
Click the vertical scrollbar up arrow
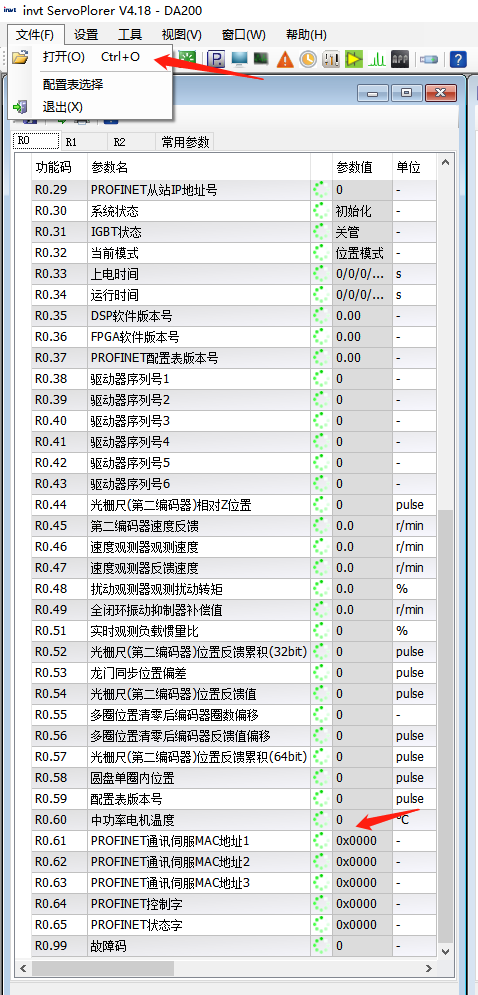click(446, 164)
